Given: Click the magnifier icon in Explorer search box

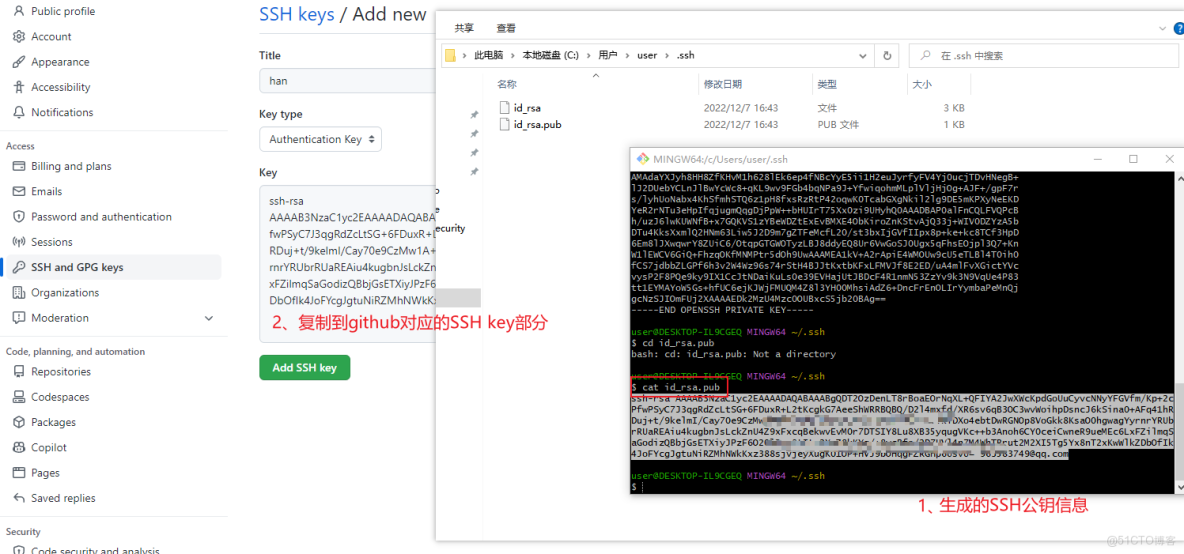Looking at the screenshot, I should pyautogui.click(x=925, y=56).
